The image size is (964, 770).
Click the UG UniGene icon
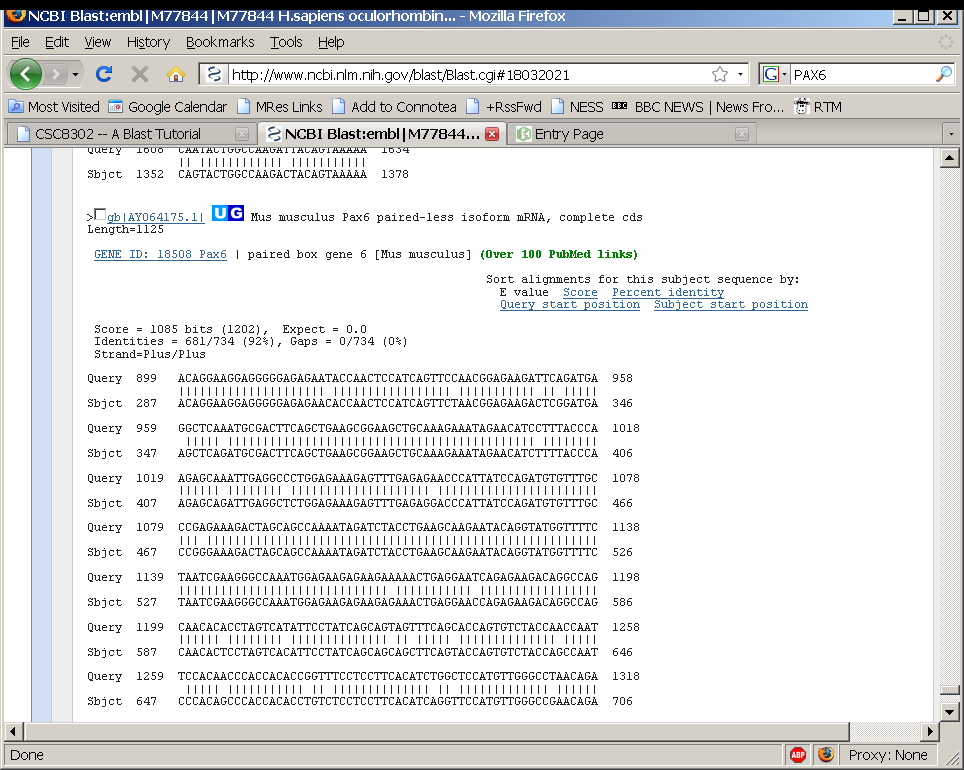(x=228, y=214)
